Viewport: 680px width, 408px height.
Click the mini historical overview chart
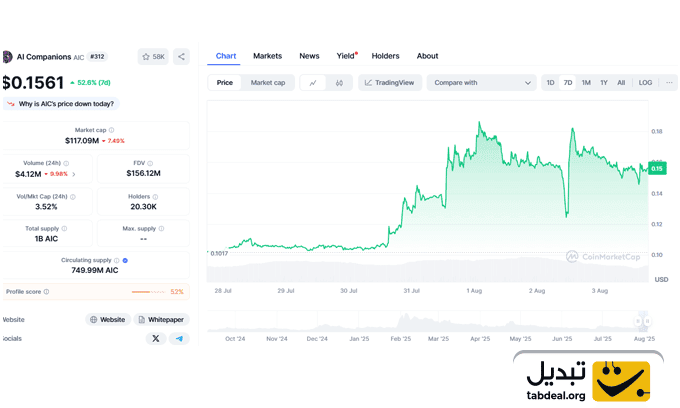428,321
